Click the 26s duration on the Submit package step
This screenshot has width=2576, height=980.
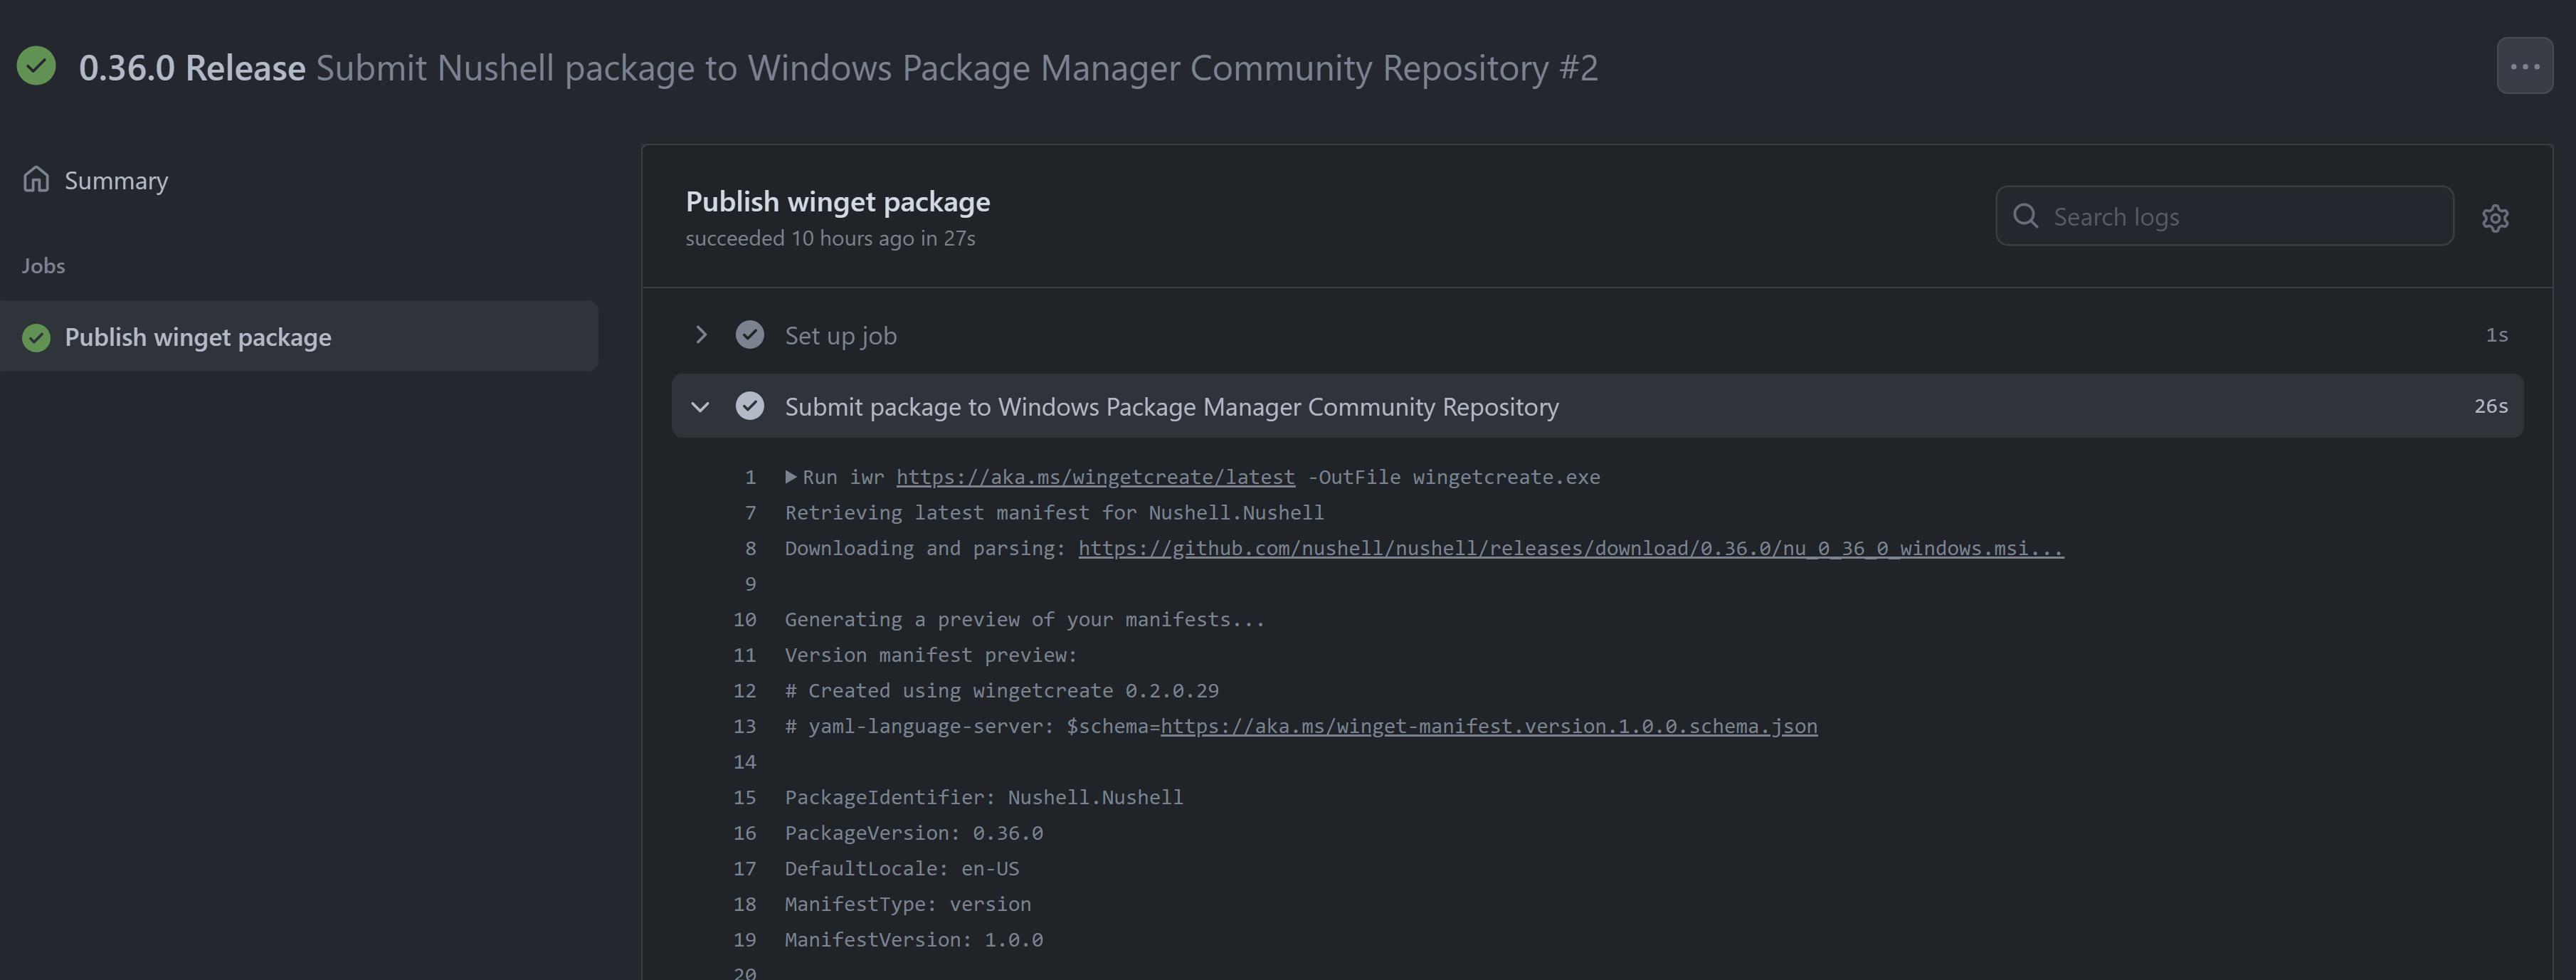coord(2490,406)
